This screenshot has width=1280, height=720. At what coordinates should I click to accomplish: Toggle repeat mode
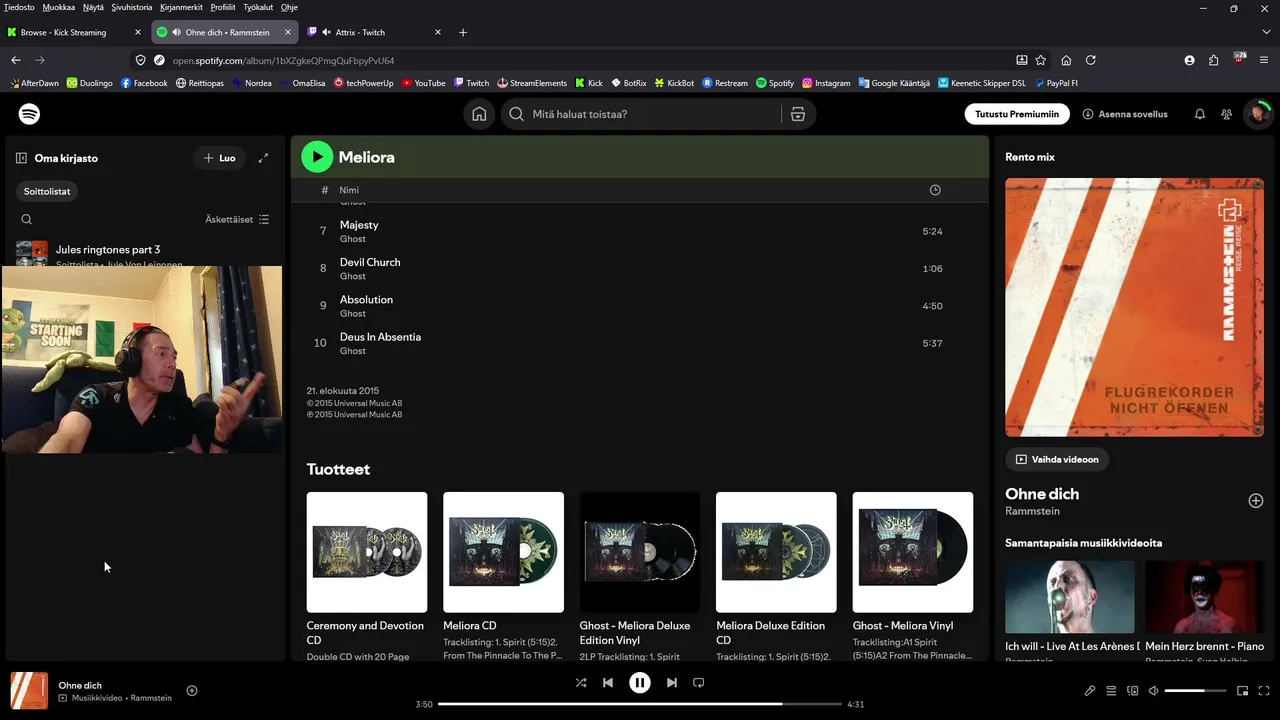(x=699, y=683)
